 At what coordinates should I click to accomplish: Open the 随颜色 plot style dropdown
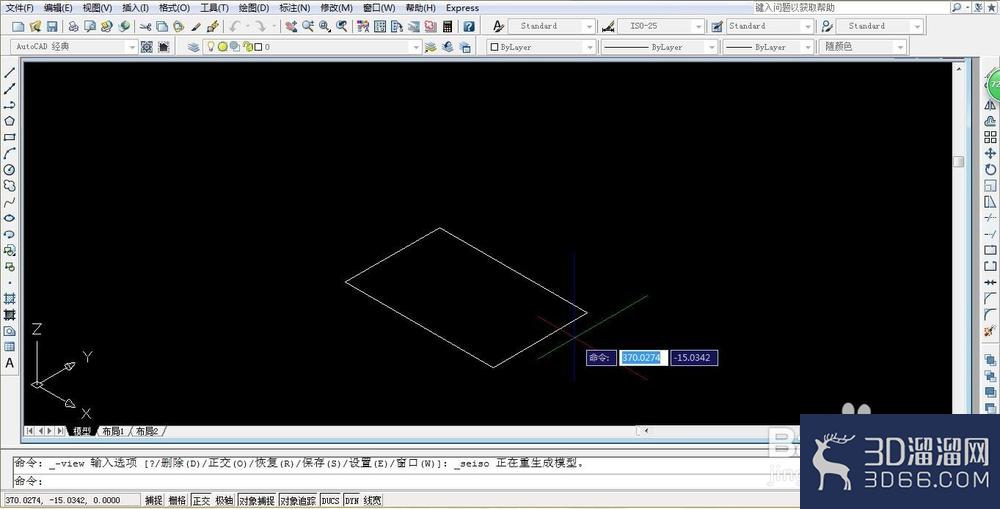tap(863, 47)
